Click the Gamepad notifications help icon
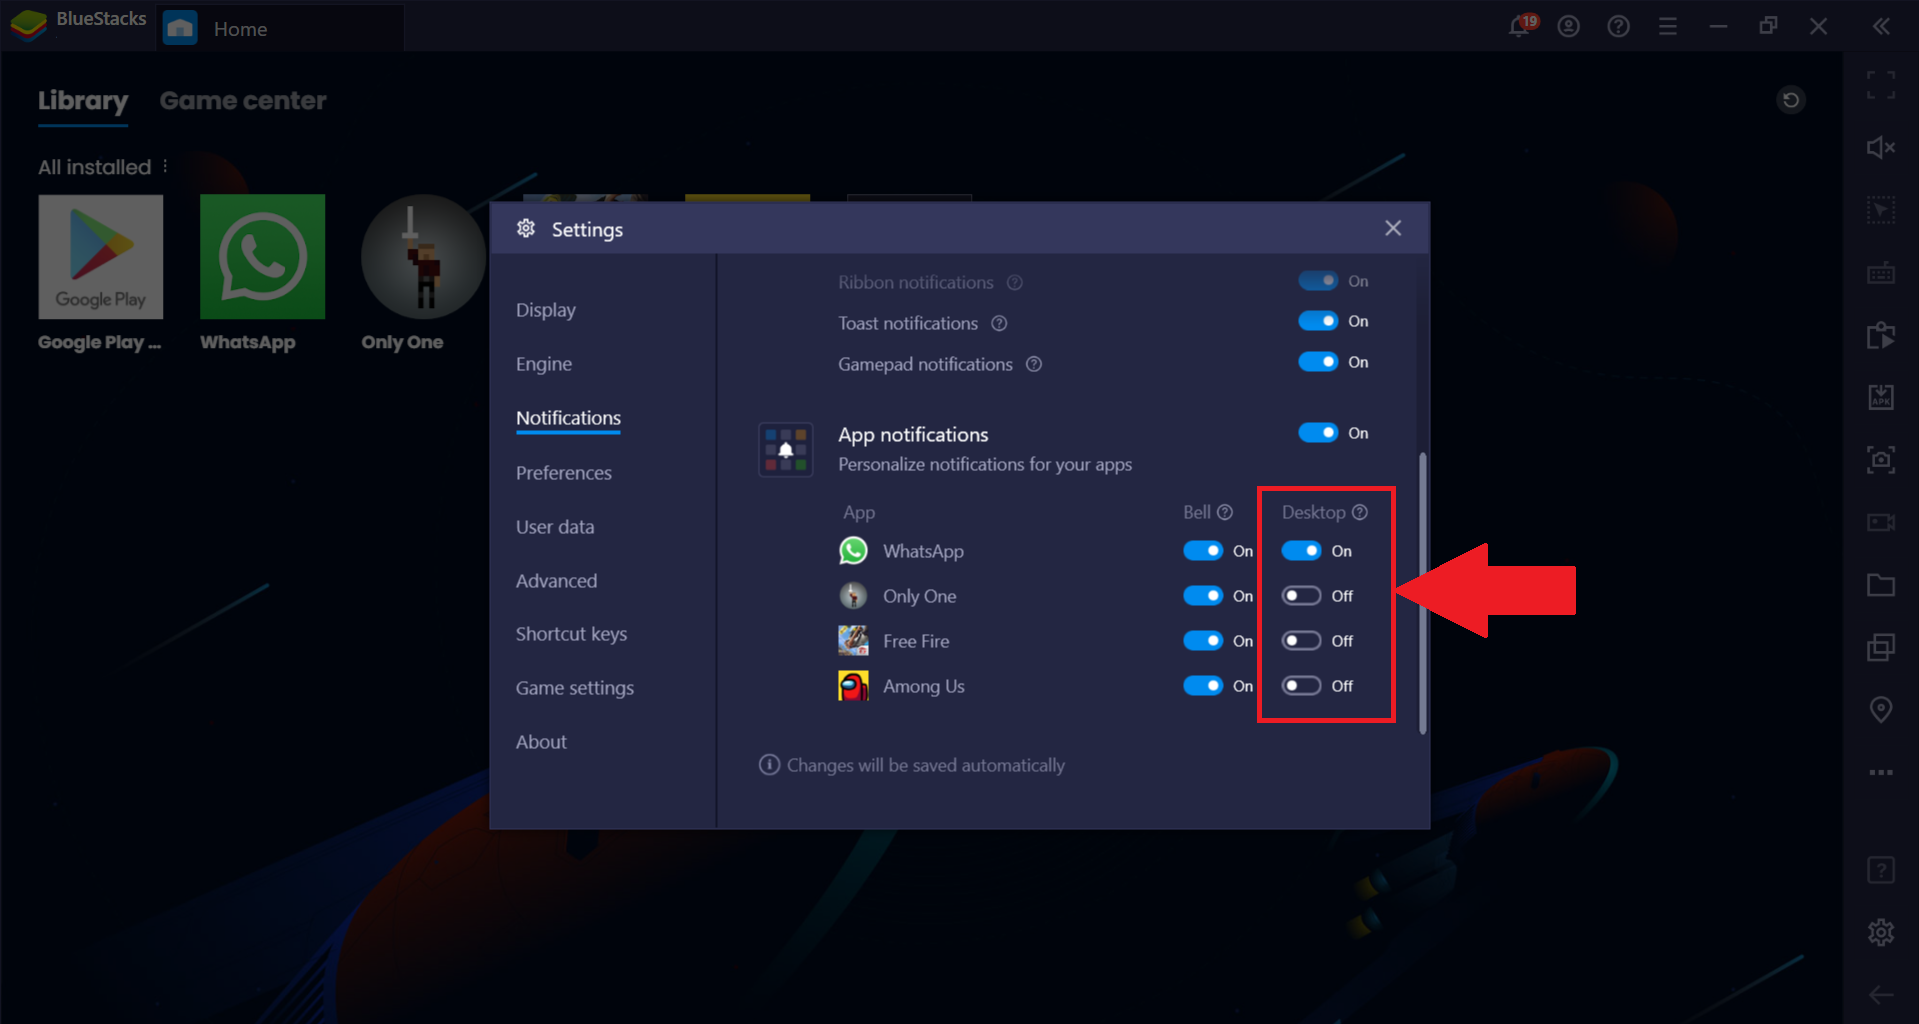This screenshot has height=1024, width=1919. click(1034, 364)
